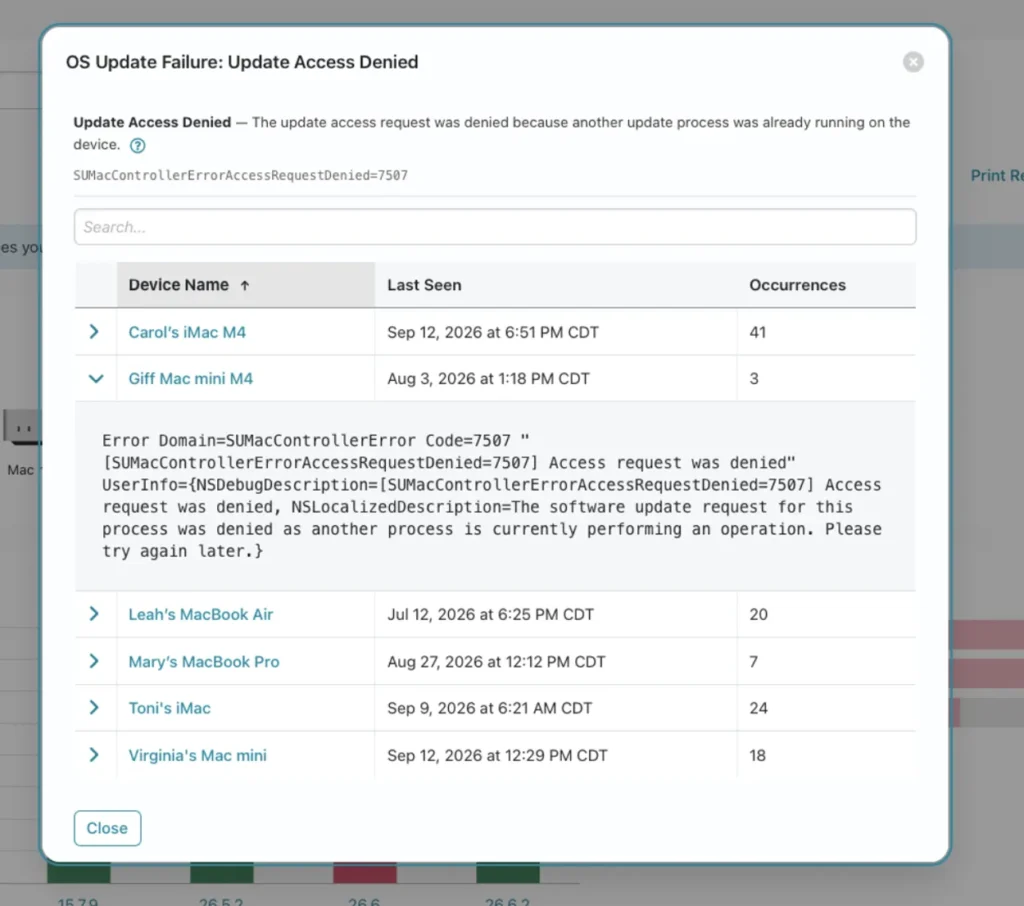The width and height of the screenshot is (1024, 906).
Task: Open Virginia's Mac mini link
Action: (197, 756)
